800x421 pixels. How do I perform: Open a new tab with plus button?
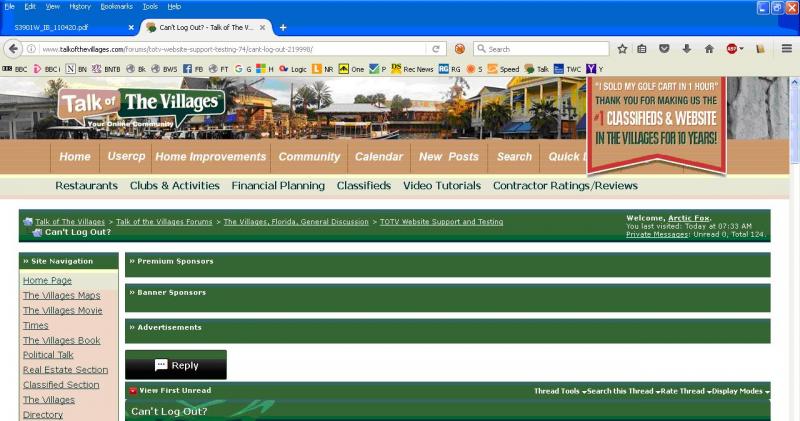pos(283,28)
